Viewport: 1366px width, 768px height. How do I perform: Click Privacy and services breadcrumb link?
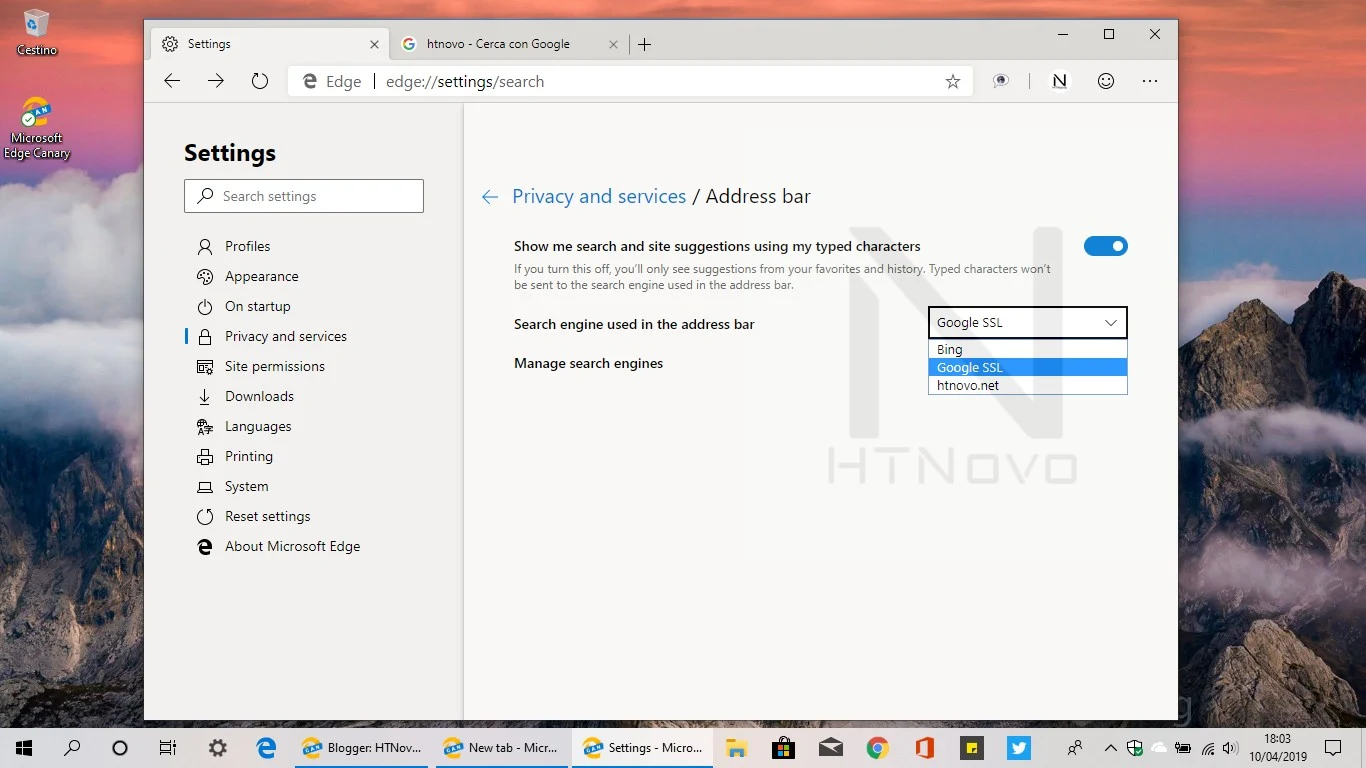pos(599,196)
